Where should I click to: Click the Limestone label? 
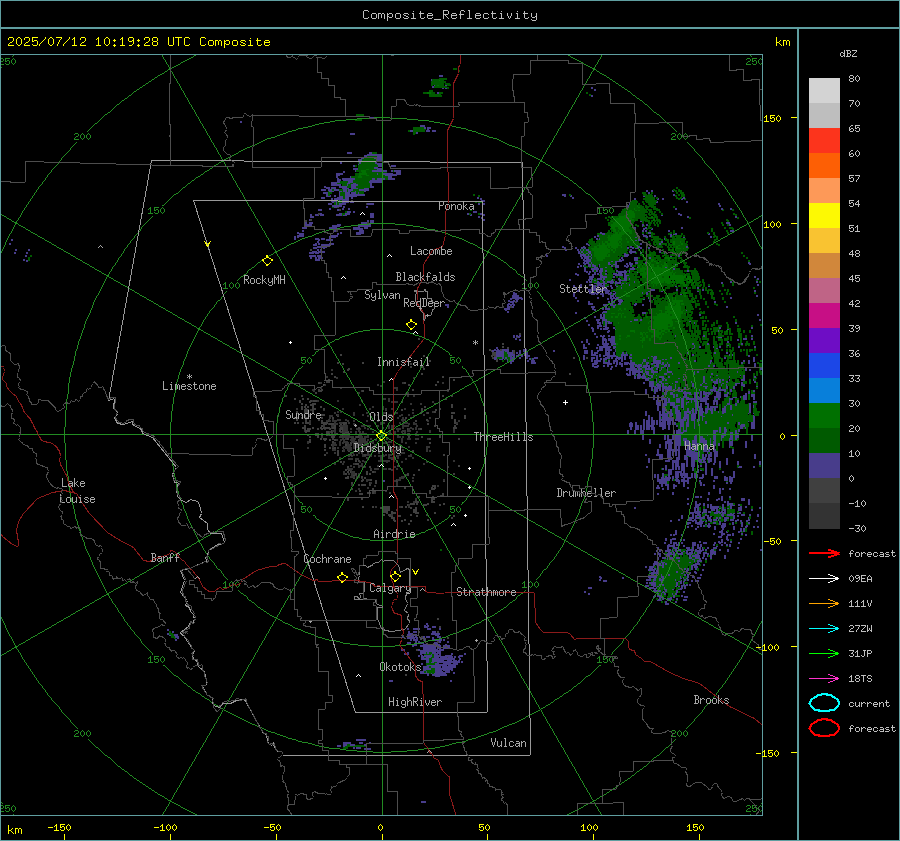189,386
